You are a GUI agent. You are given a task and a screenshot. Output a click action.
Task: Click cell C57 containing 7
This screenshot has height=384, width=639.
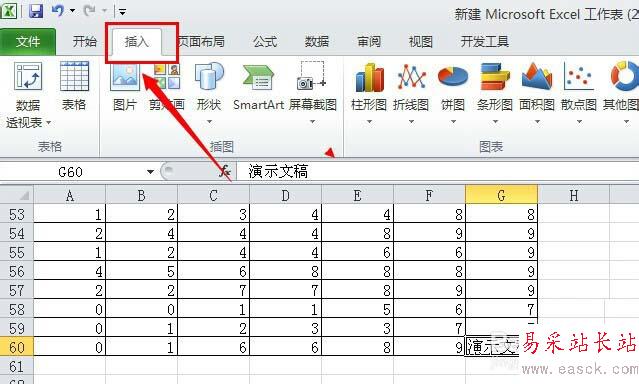(x=214, y=290)
